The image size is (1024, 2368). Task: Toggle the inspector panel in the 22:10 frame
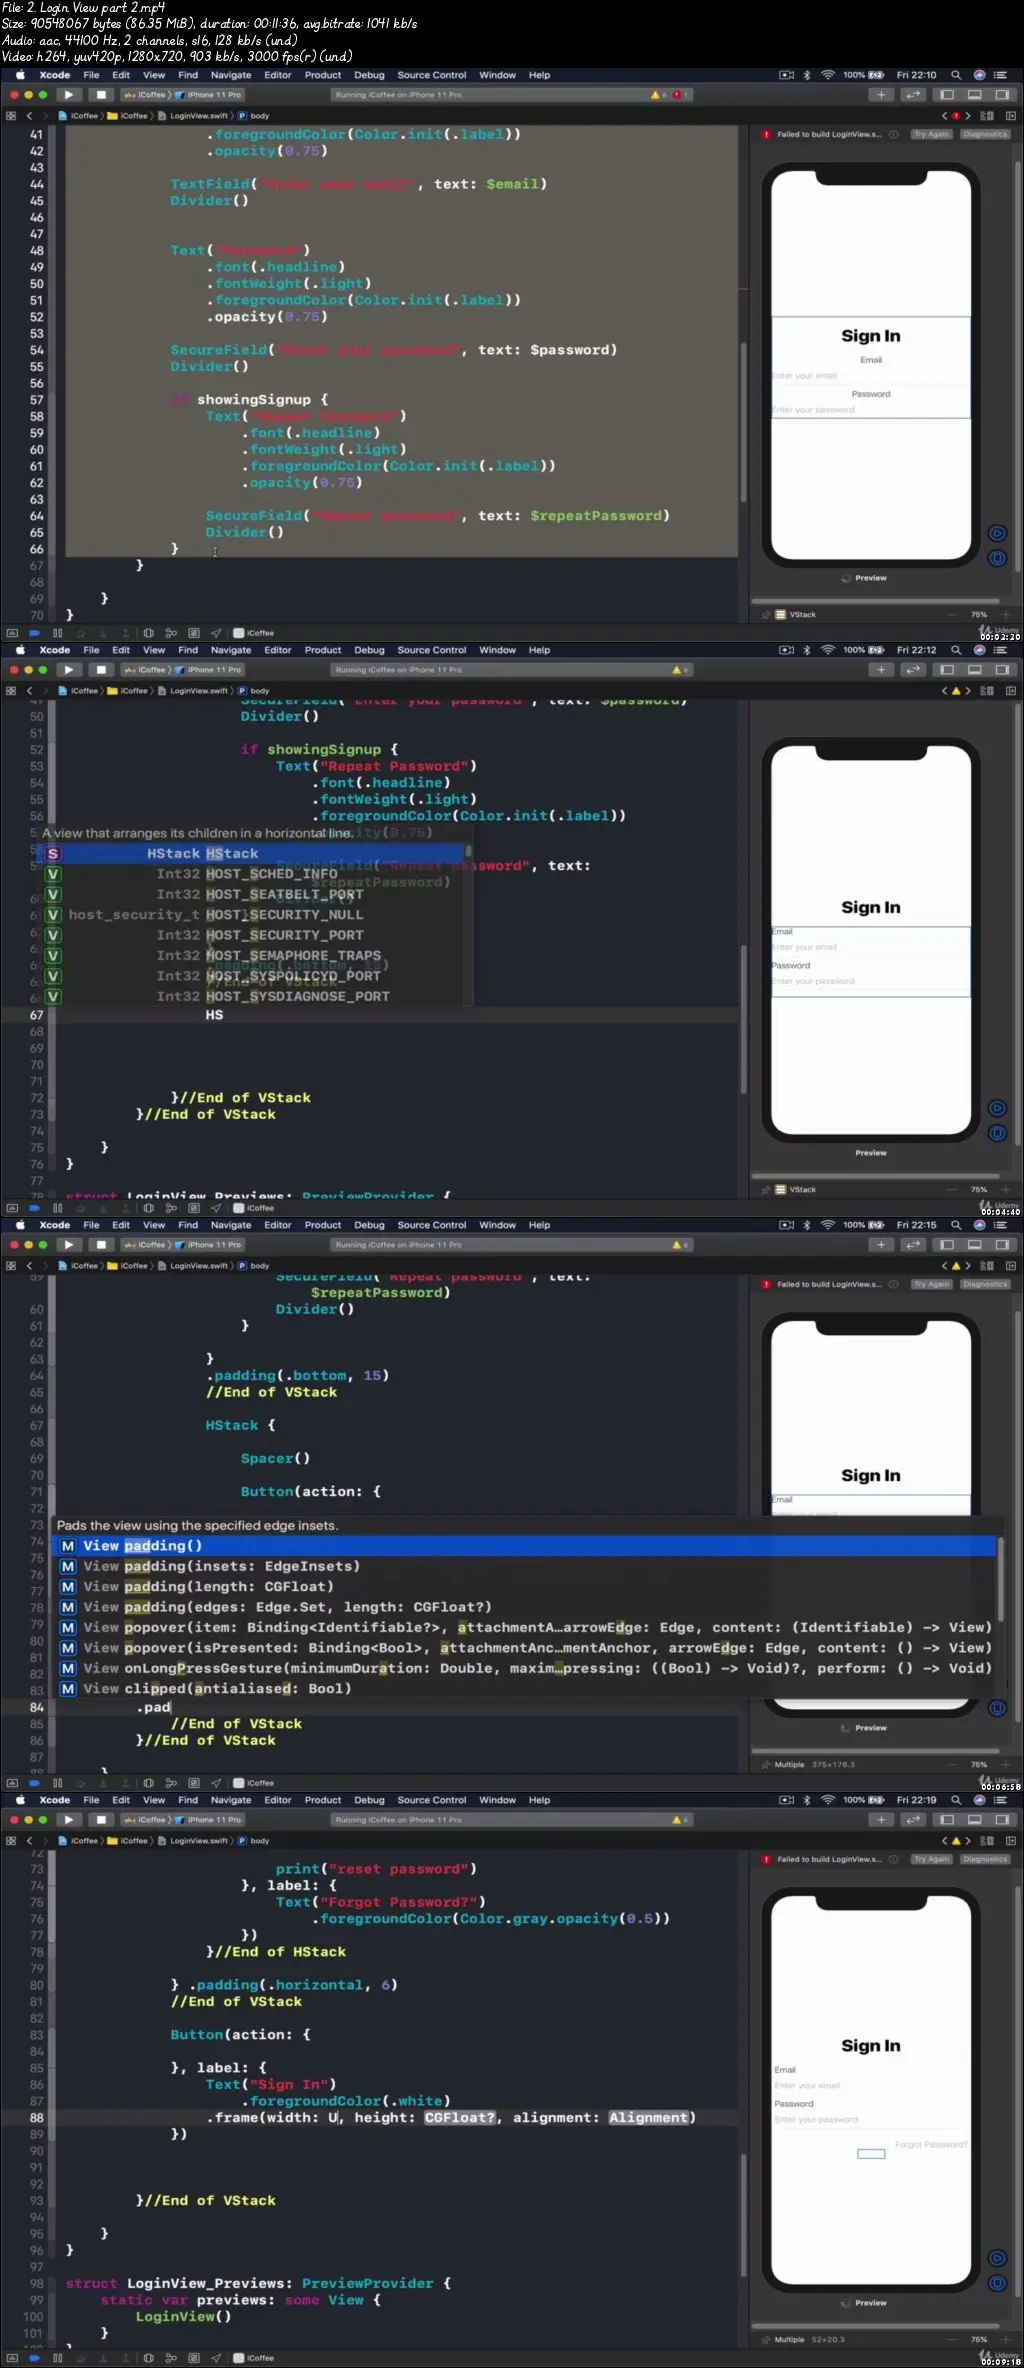(x=1002, y=95)
